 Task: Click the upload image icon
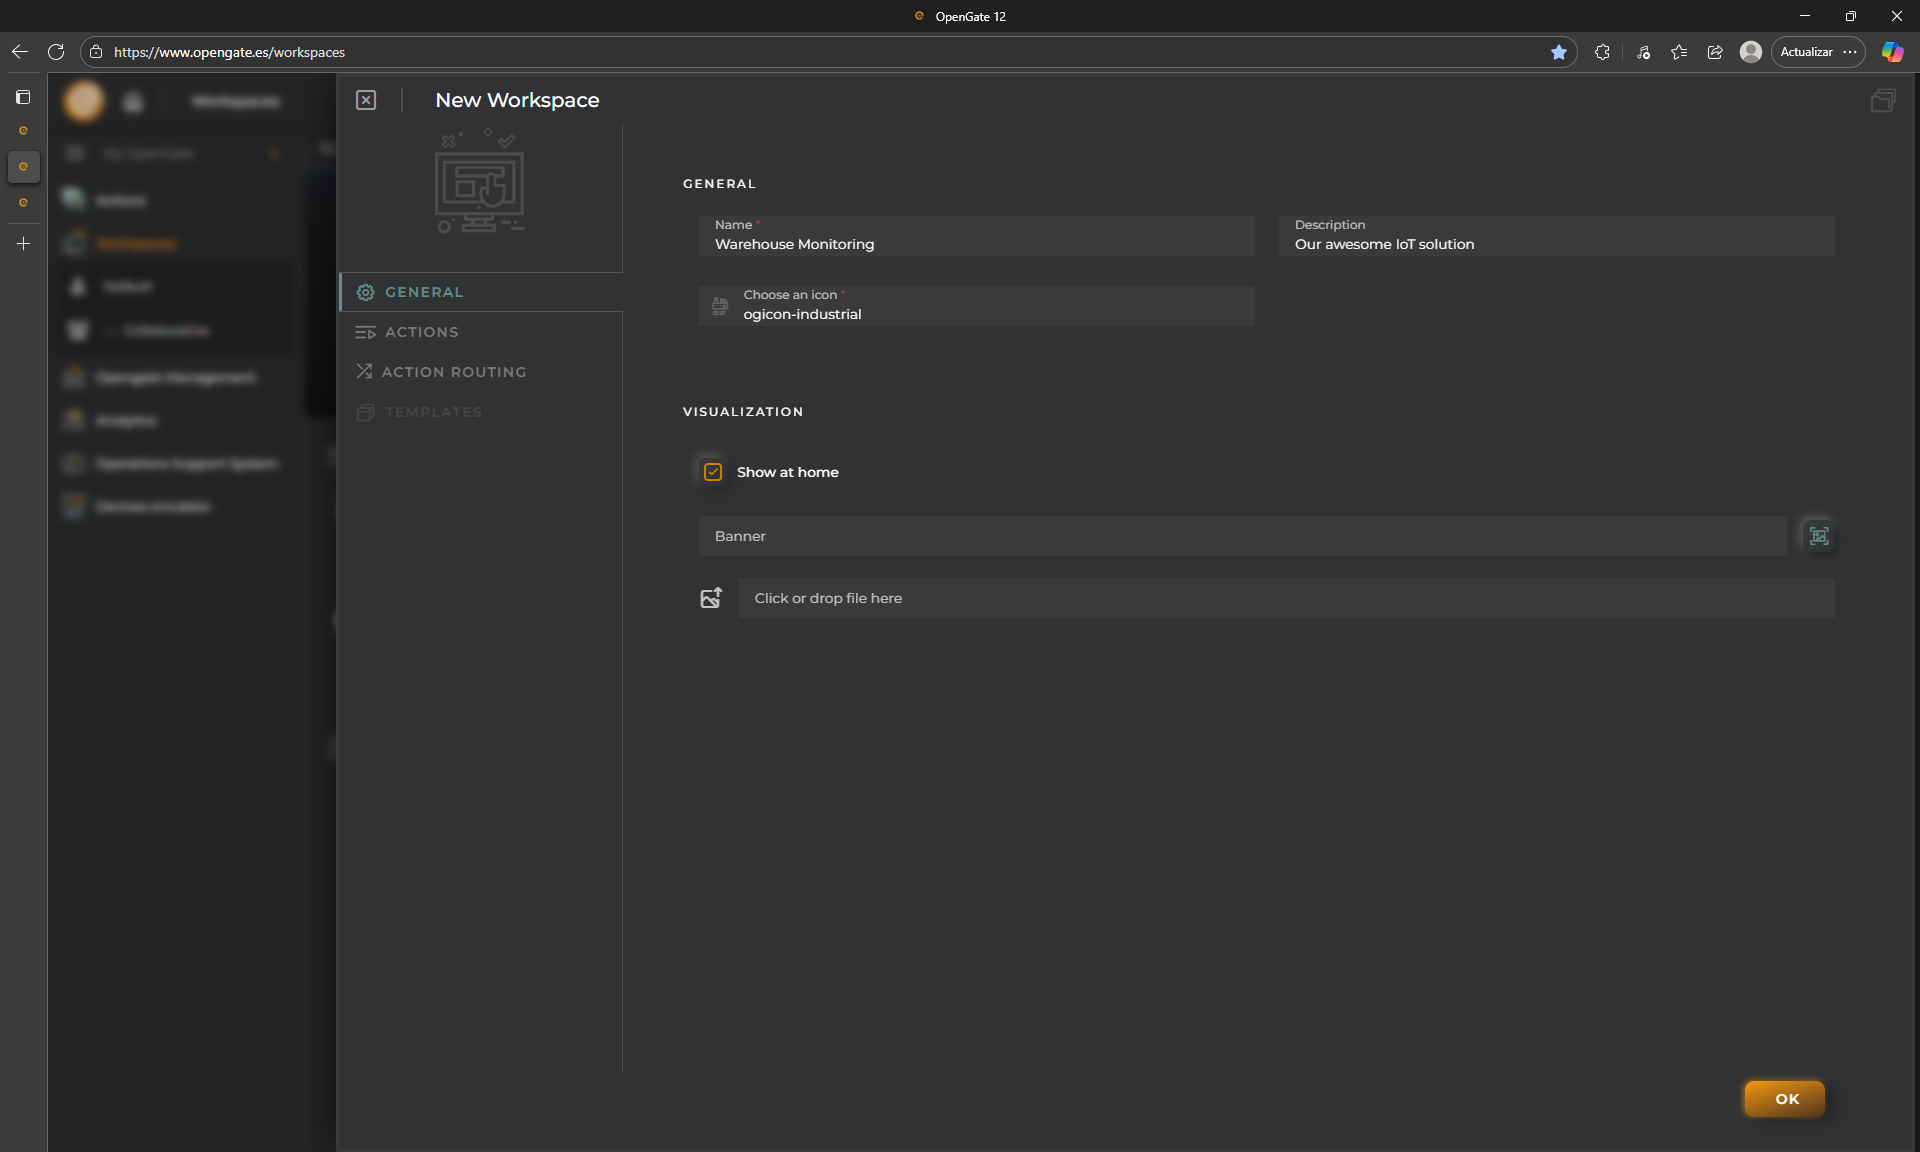point(711,598)
